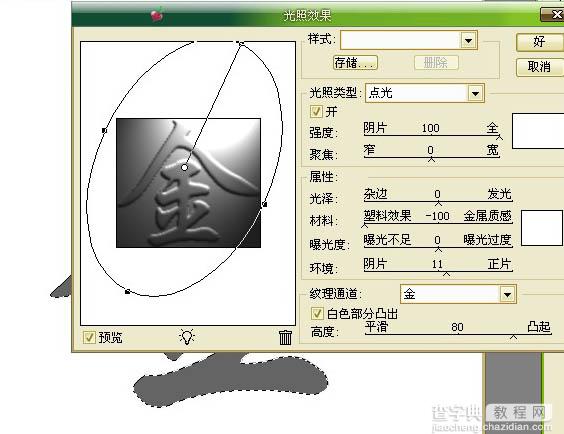
Task: Click the cherry icon in title bar
Action: [157, 15]
